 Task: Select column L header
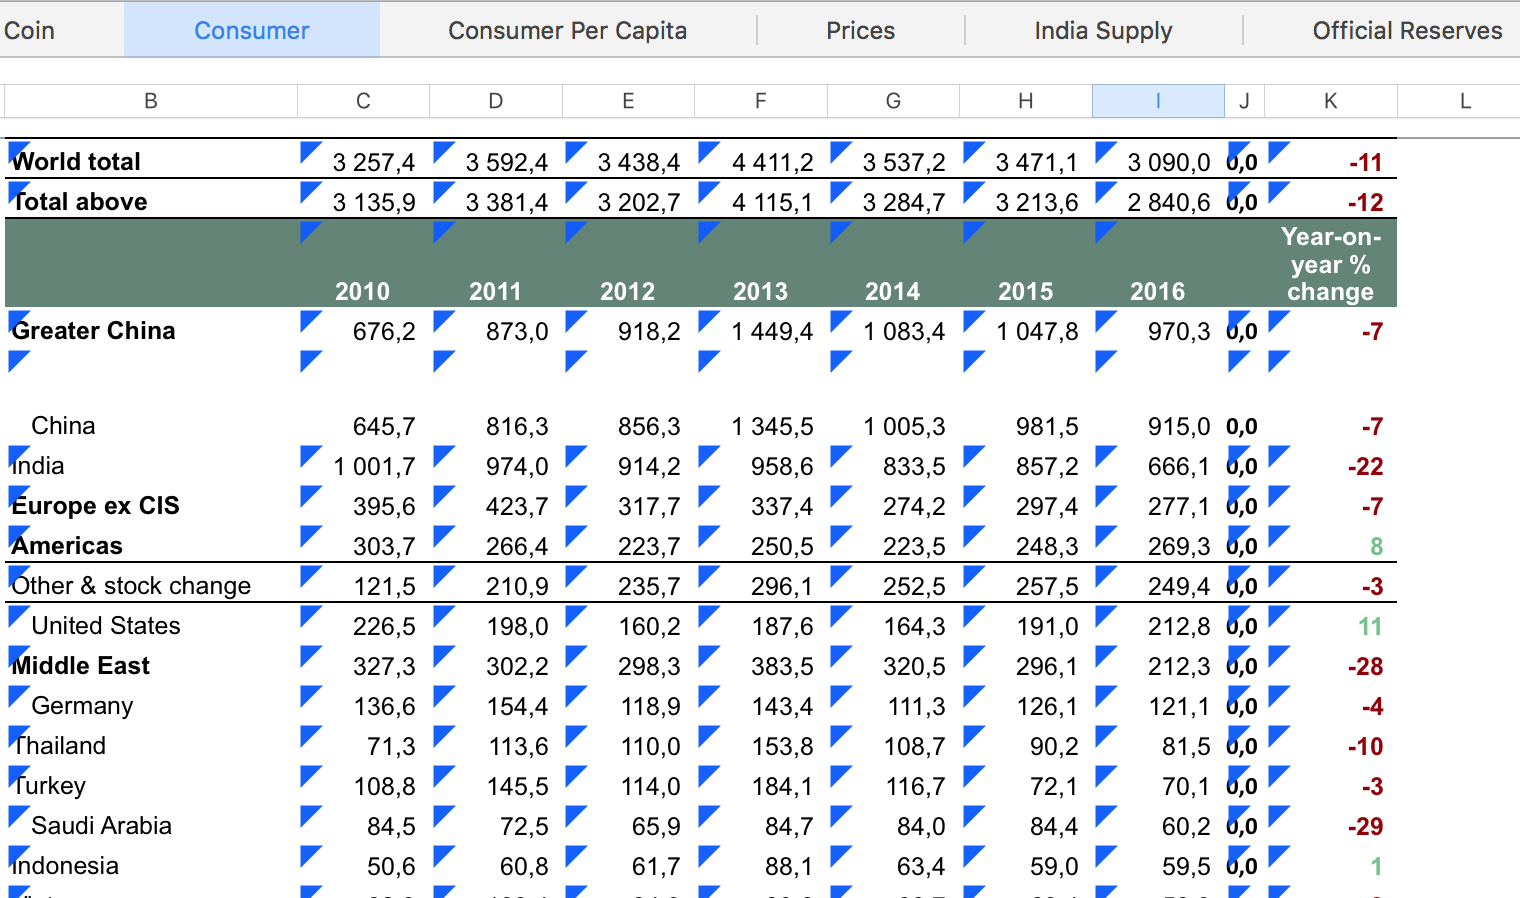pyautogui.click(x=1465, y=101)
